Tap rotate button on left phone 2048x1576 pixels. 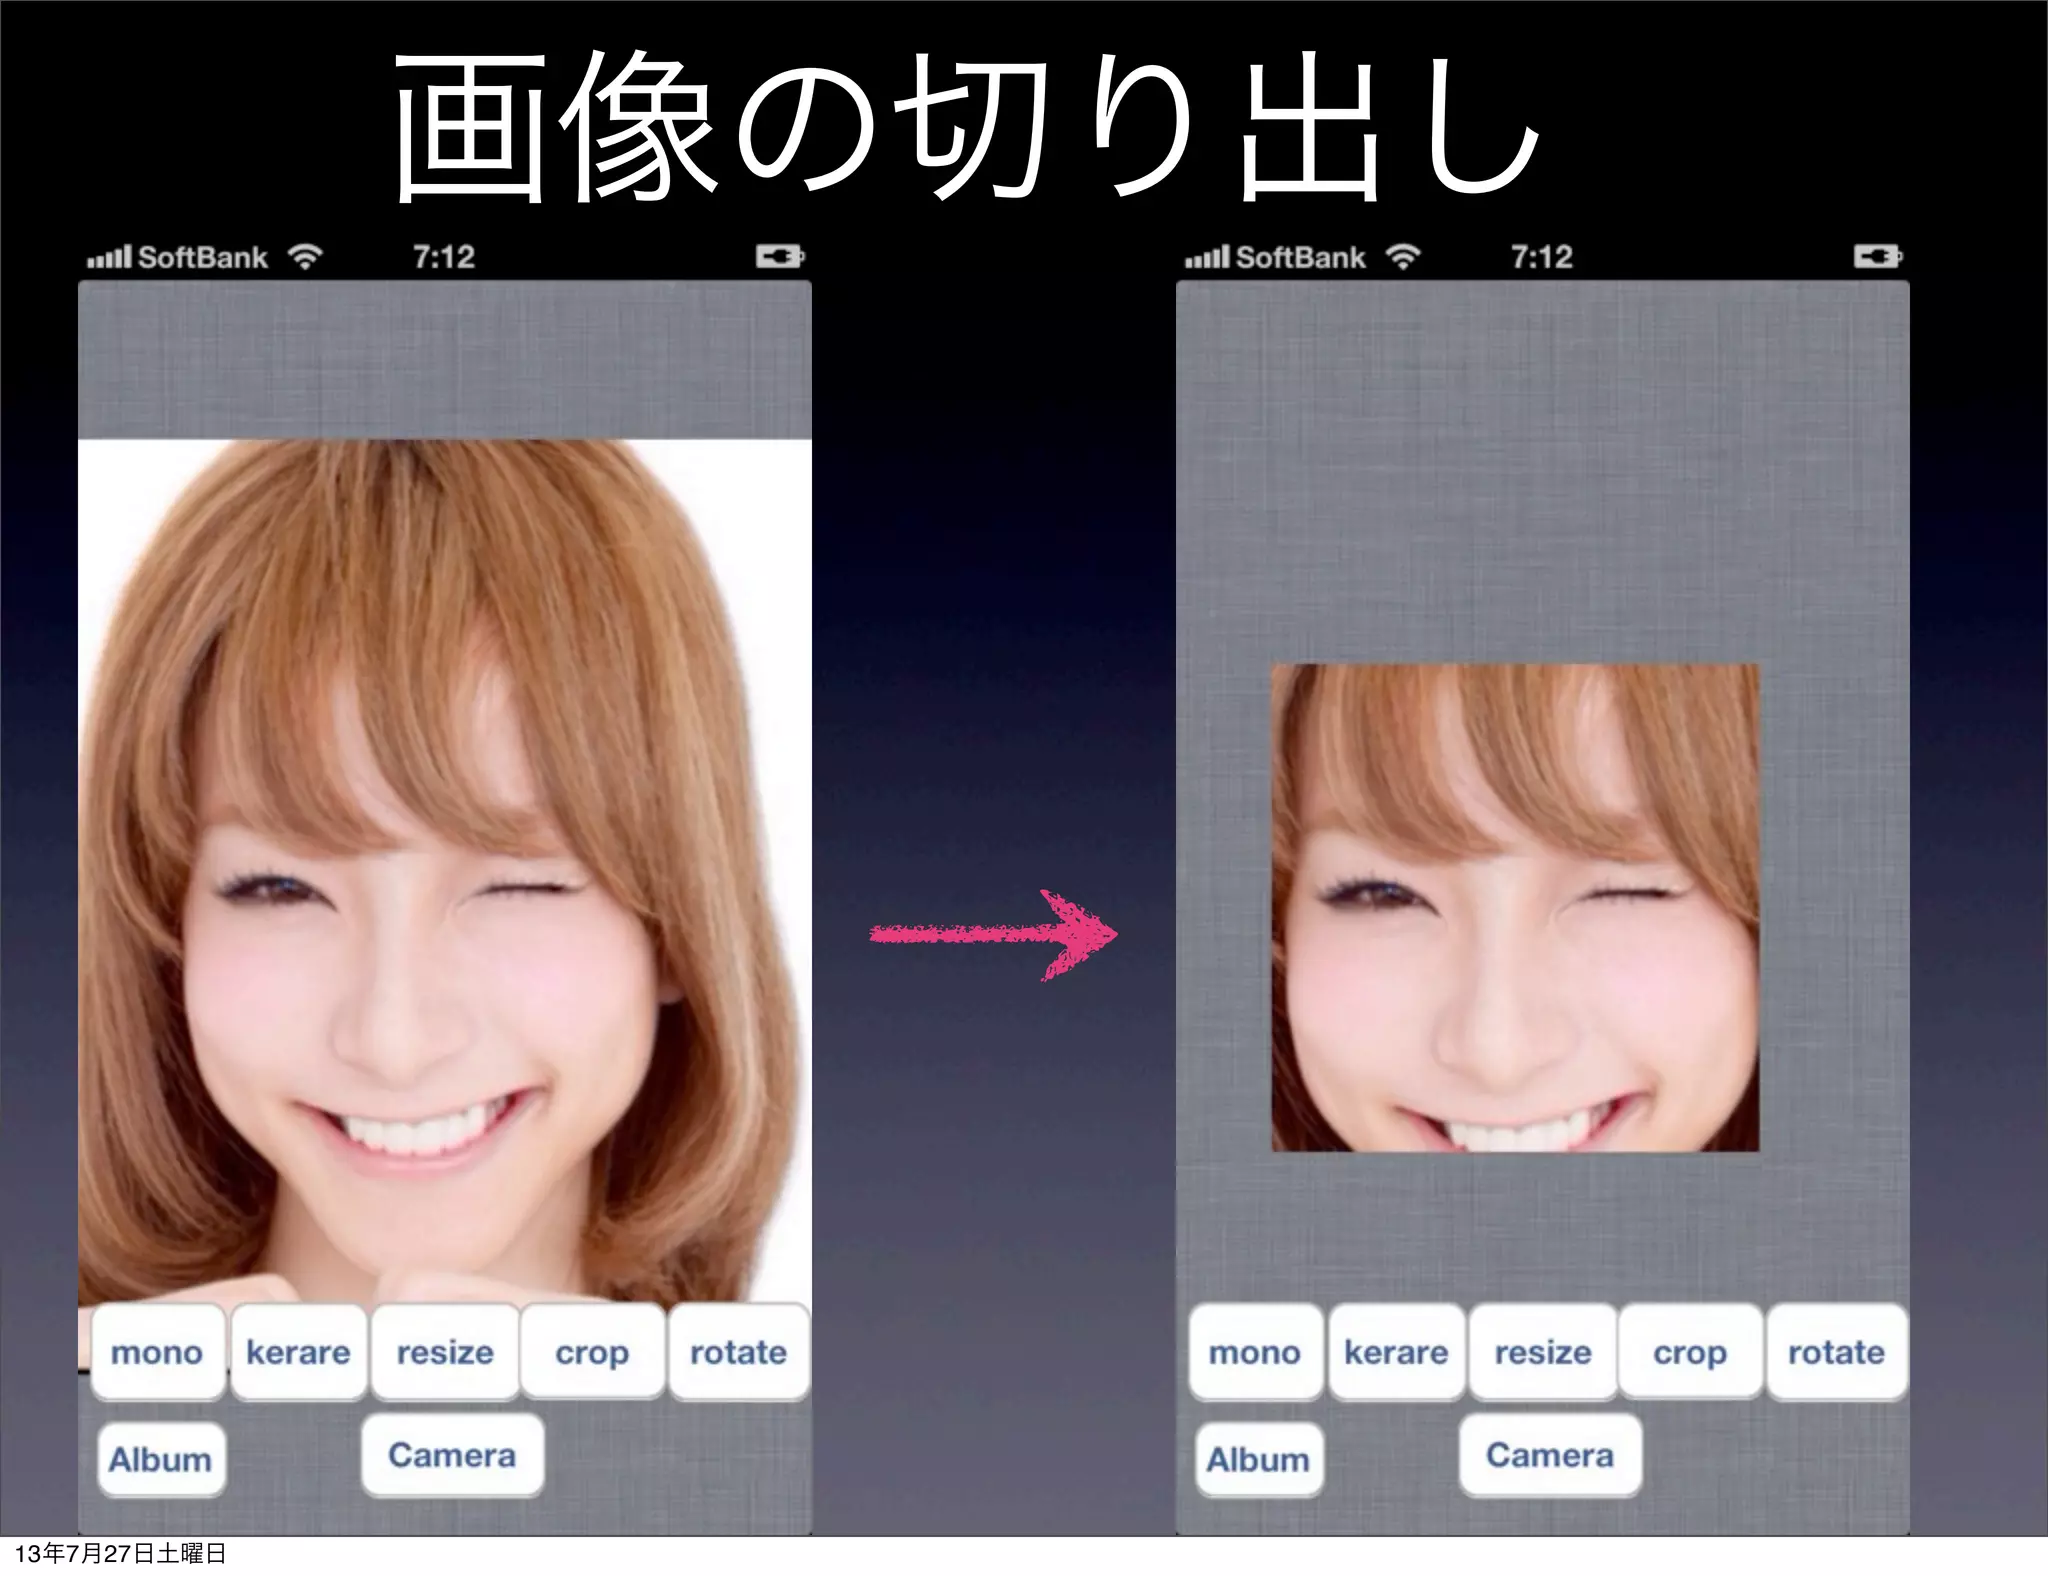pyautogui.click(x=738, y=1352)
